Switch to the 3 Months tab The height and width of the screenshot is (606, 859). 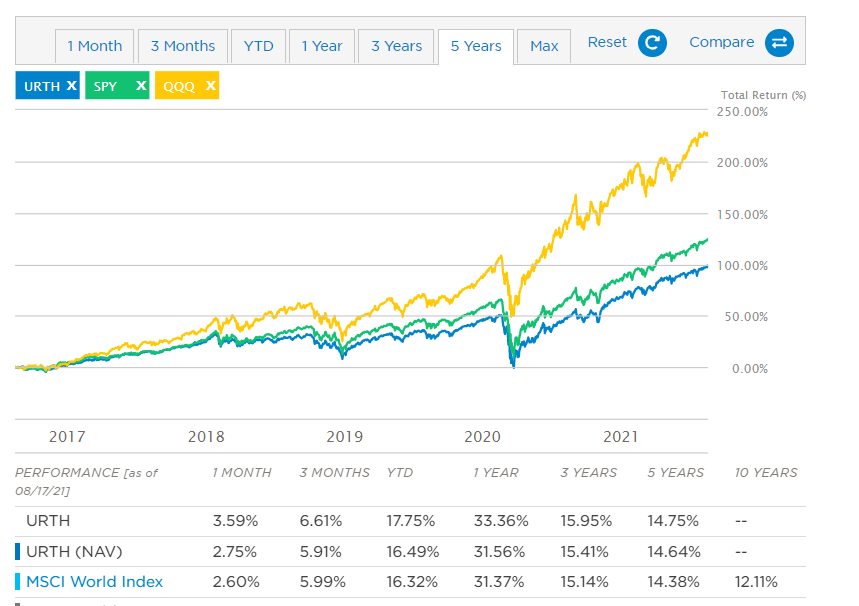pos(183,47)
